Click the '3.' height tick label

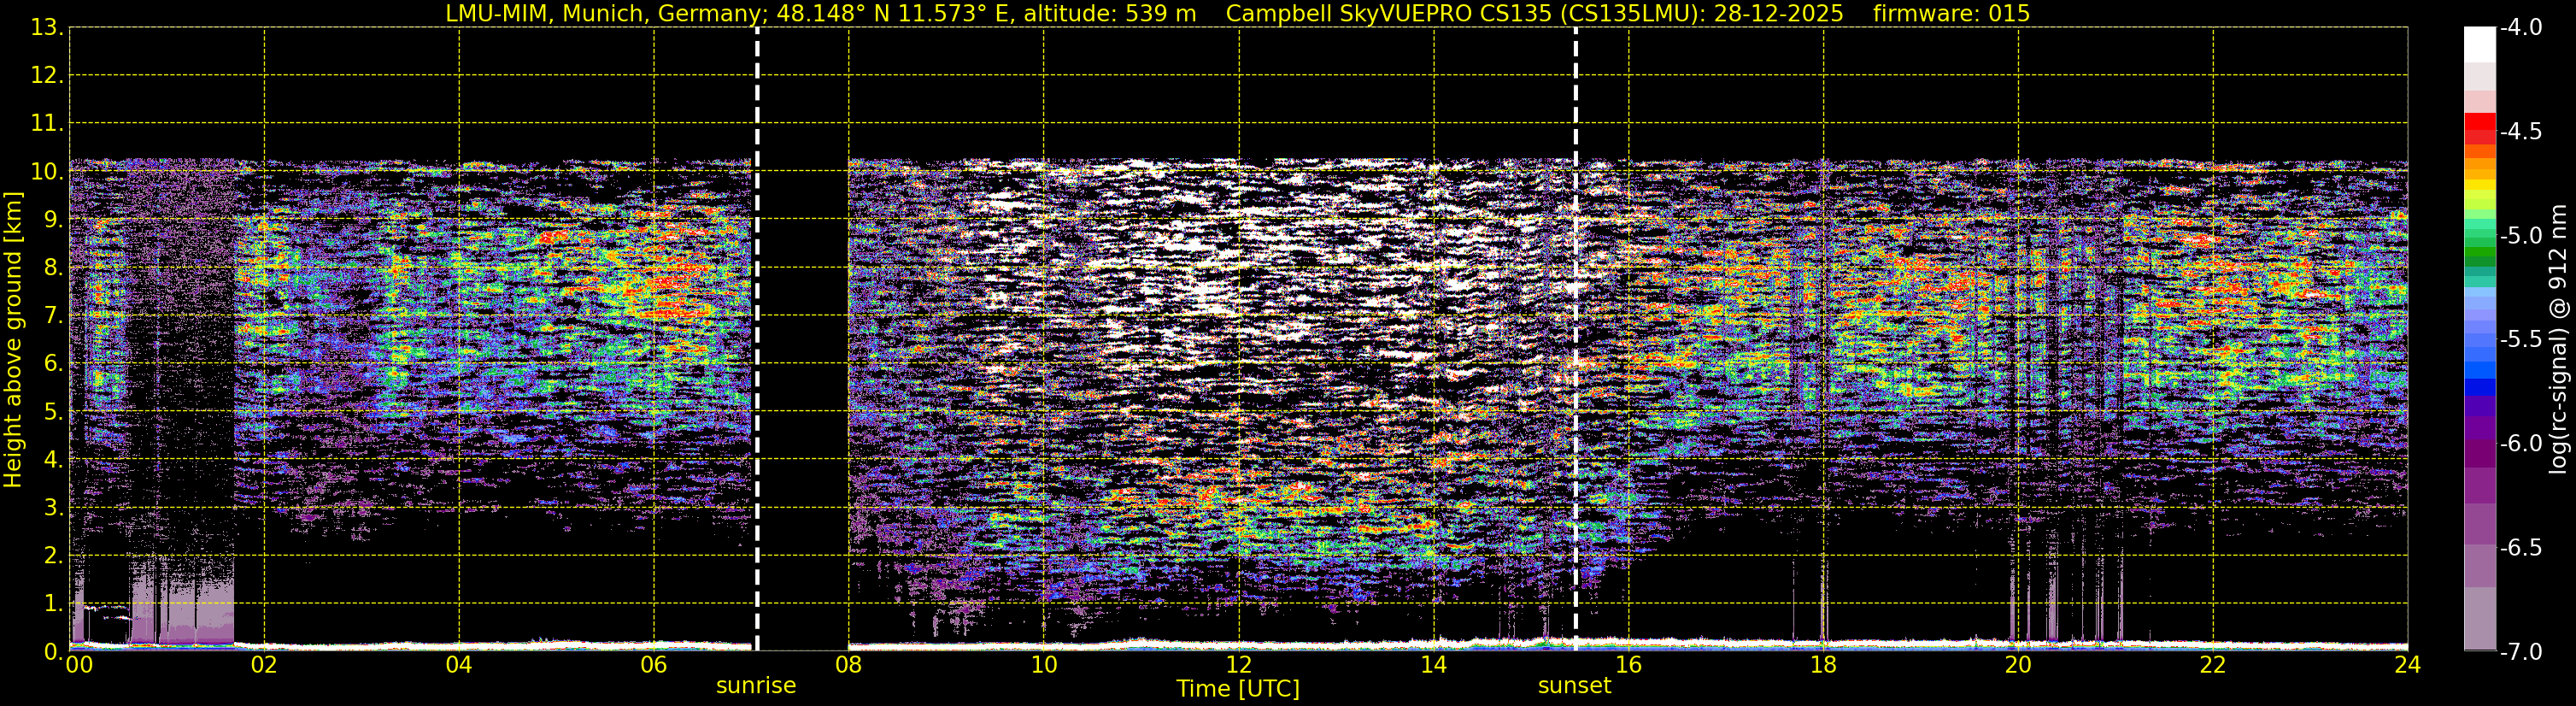54,508
